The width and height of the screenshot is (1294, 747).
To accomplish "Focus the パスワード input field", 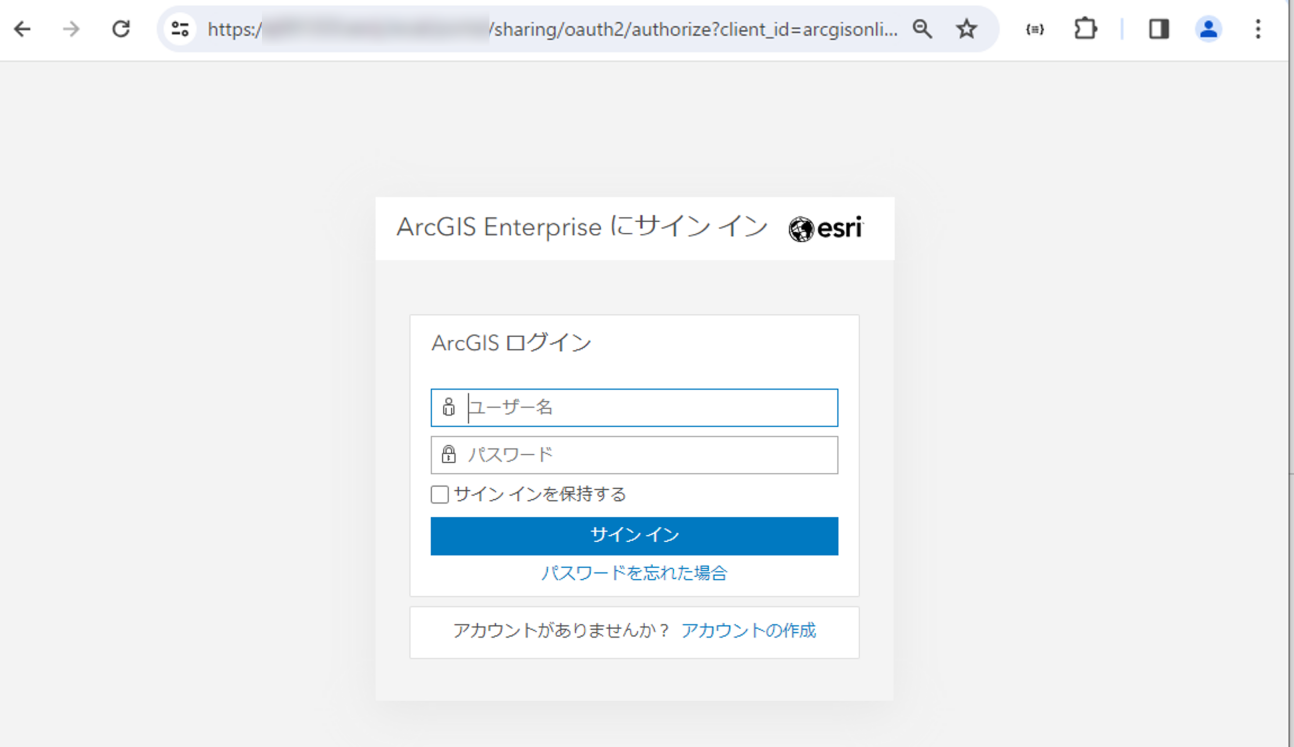I will (x=634, y=455).
